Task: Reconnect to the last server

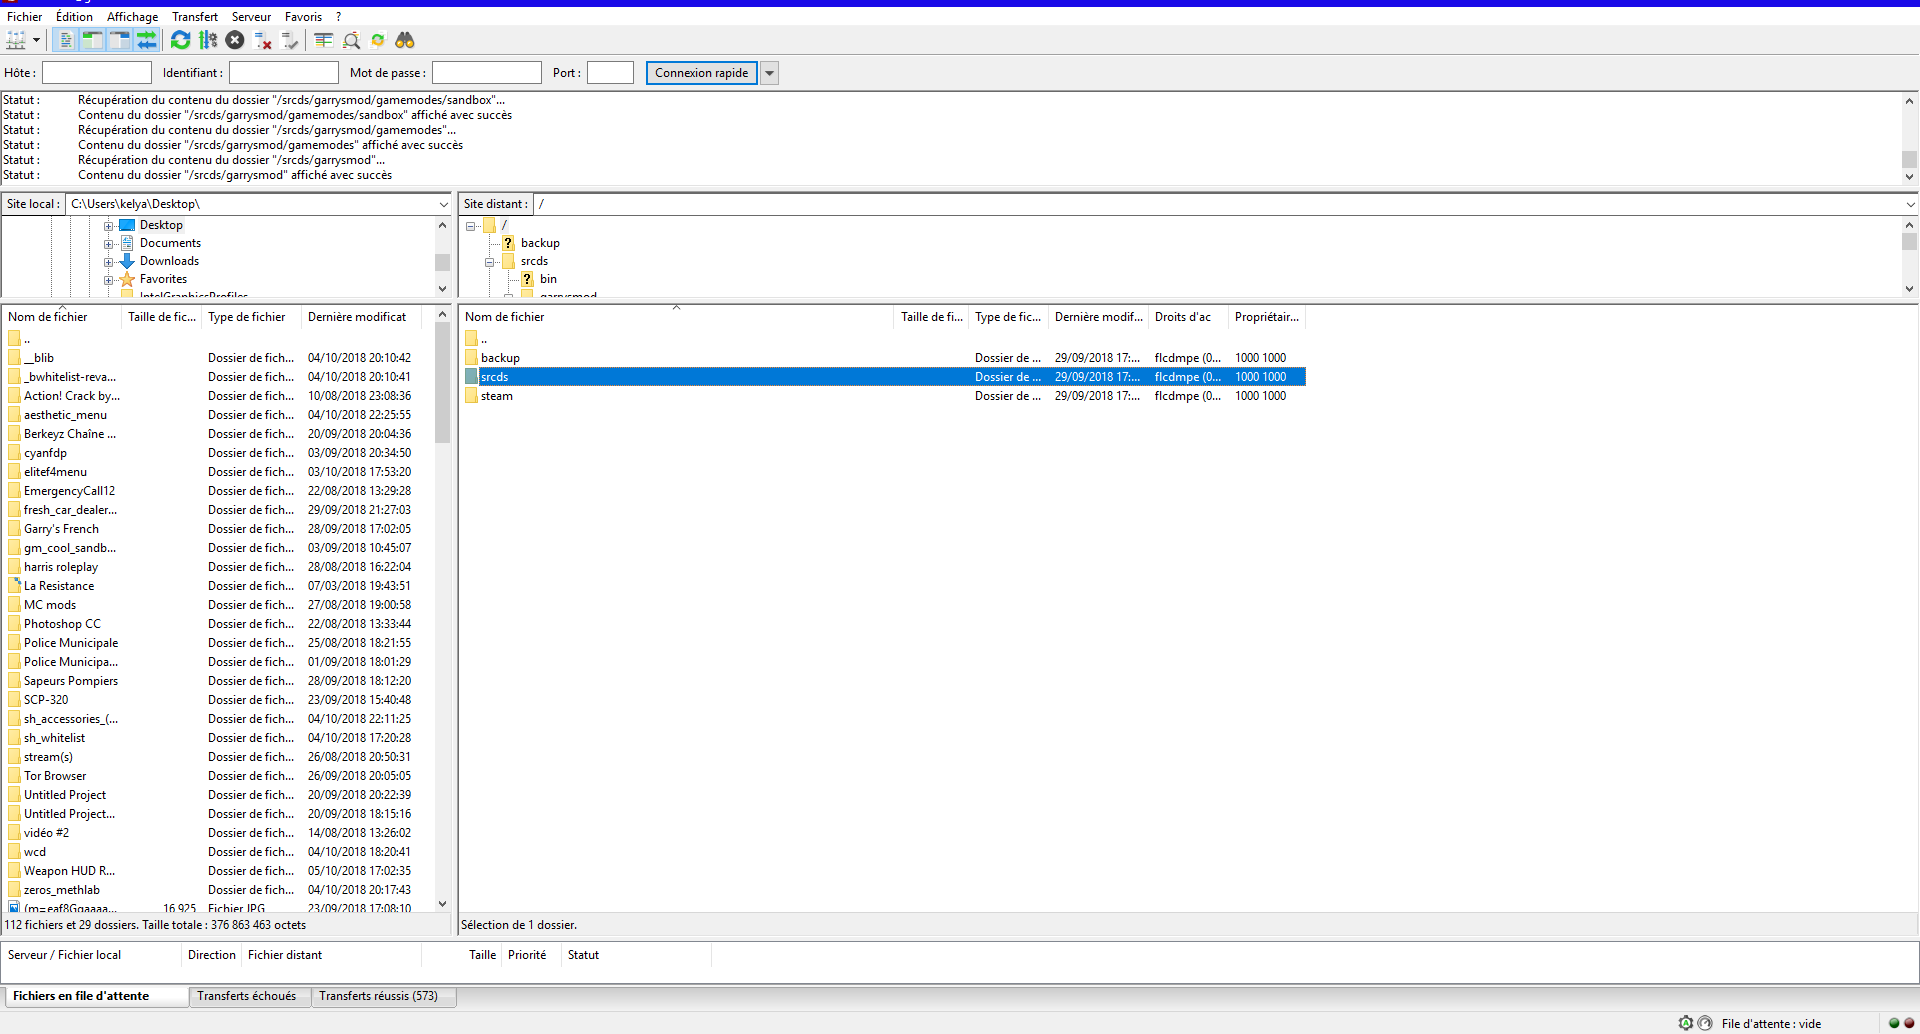Action: point(290,40)
